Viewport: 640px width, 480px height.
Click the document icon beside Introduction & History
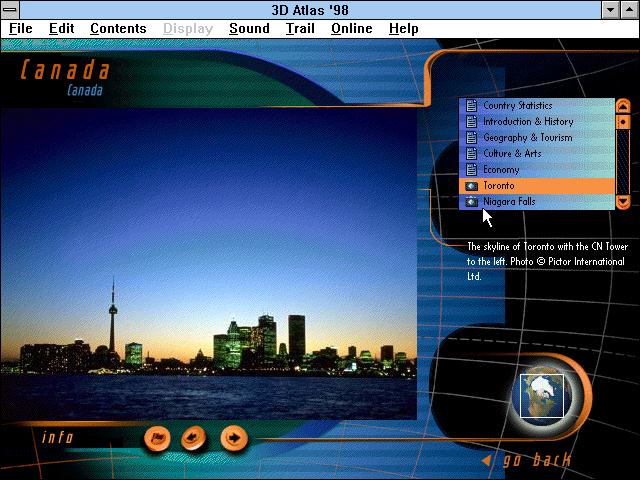(471, 121)
